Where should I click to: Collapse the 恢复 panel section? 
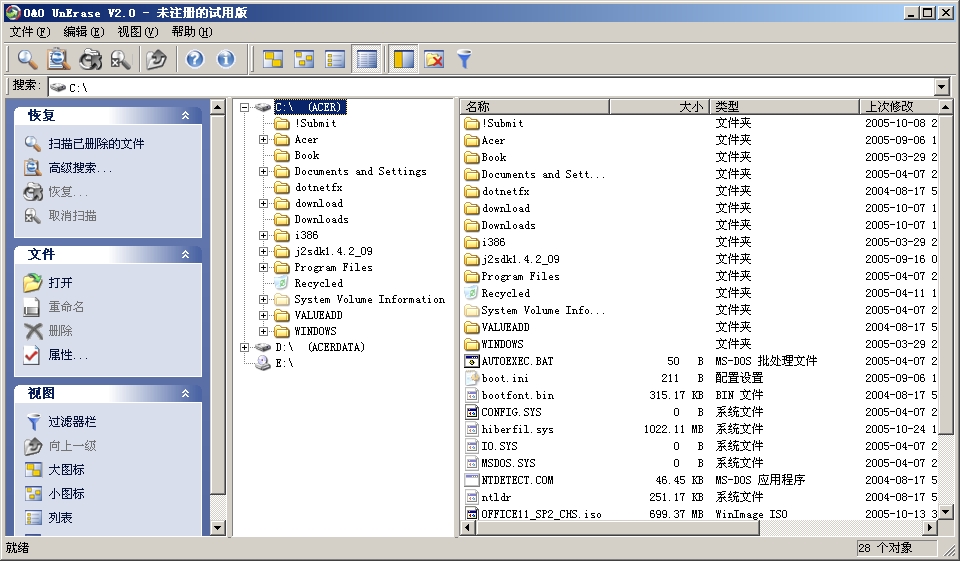click(x=186, y=115)
